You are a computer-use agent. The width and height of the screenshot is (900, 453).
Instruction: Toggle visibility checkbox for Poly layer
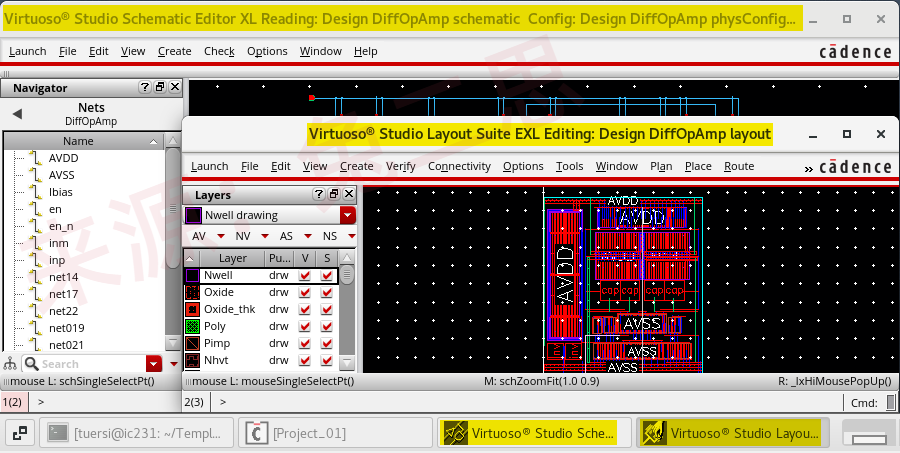305,326
